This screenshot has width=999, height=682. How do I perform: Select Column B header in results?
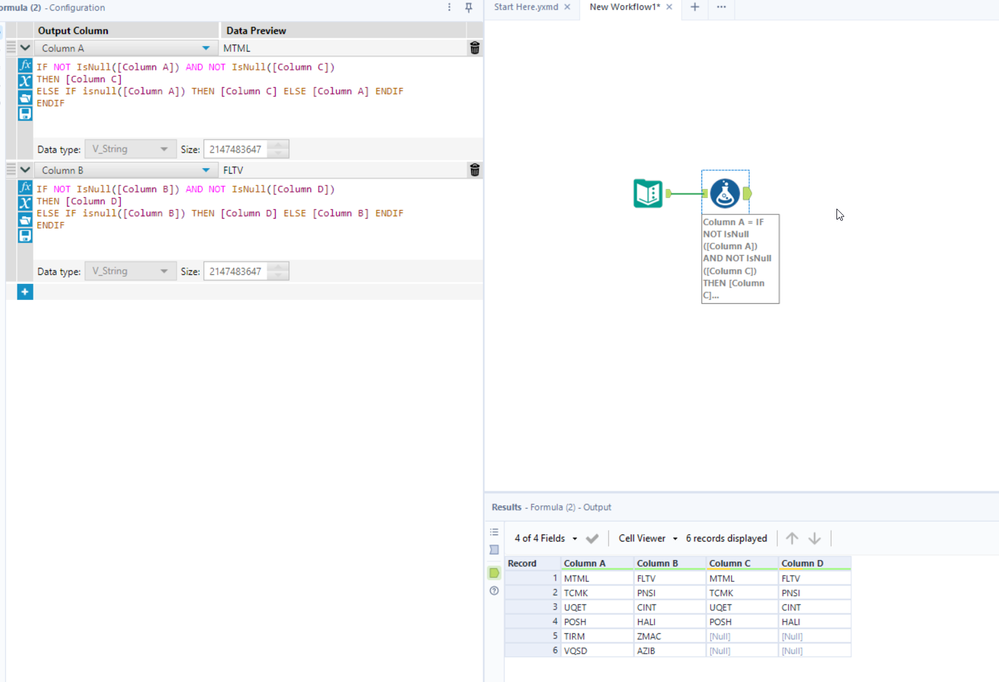coord(670,563)
